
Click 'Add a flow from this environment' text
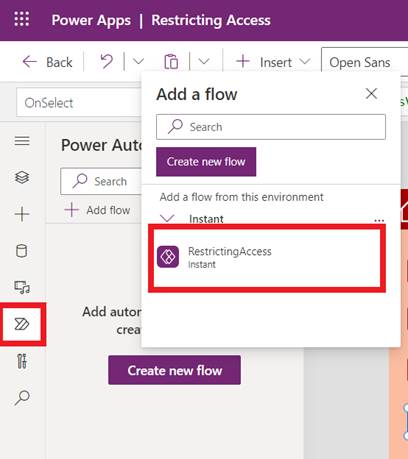tap(242, 197)
